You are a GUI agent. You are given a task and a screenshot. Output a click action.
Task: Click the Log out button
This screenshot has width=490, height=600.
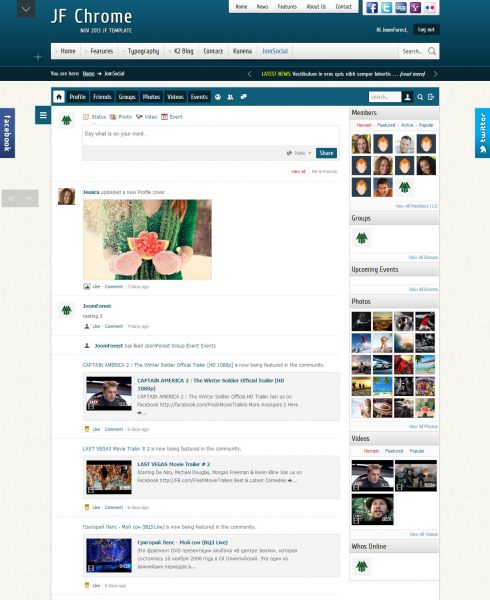[426, 29]
